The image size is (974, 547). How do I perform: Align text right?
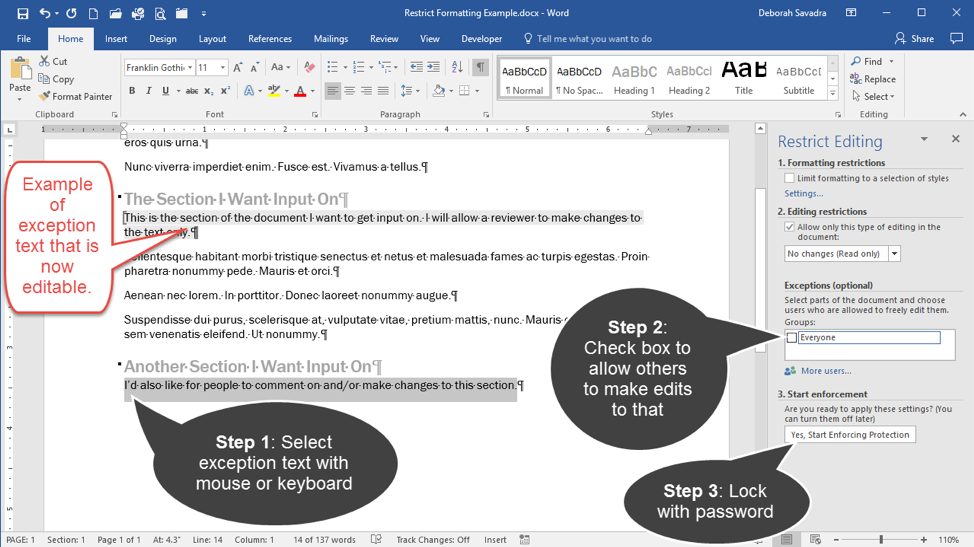tap(366, 91)
